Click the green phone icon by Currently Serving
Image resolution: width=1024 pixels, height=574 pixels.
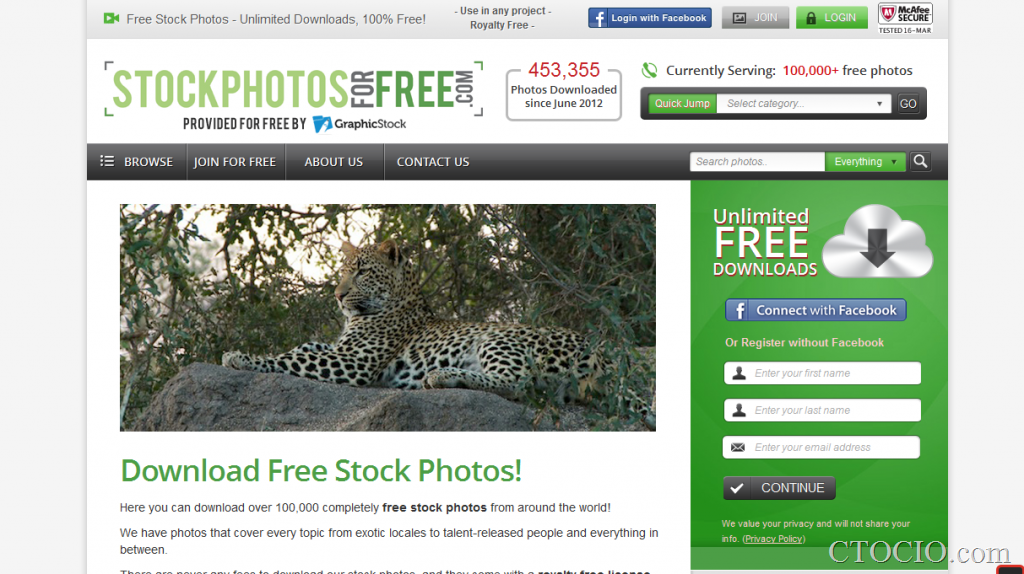tap(649, 71)
